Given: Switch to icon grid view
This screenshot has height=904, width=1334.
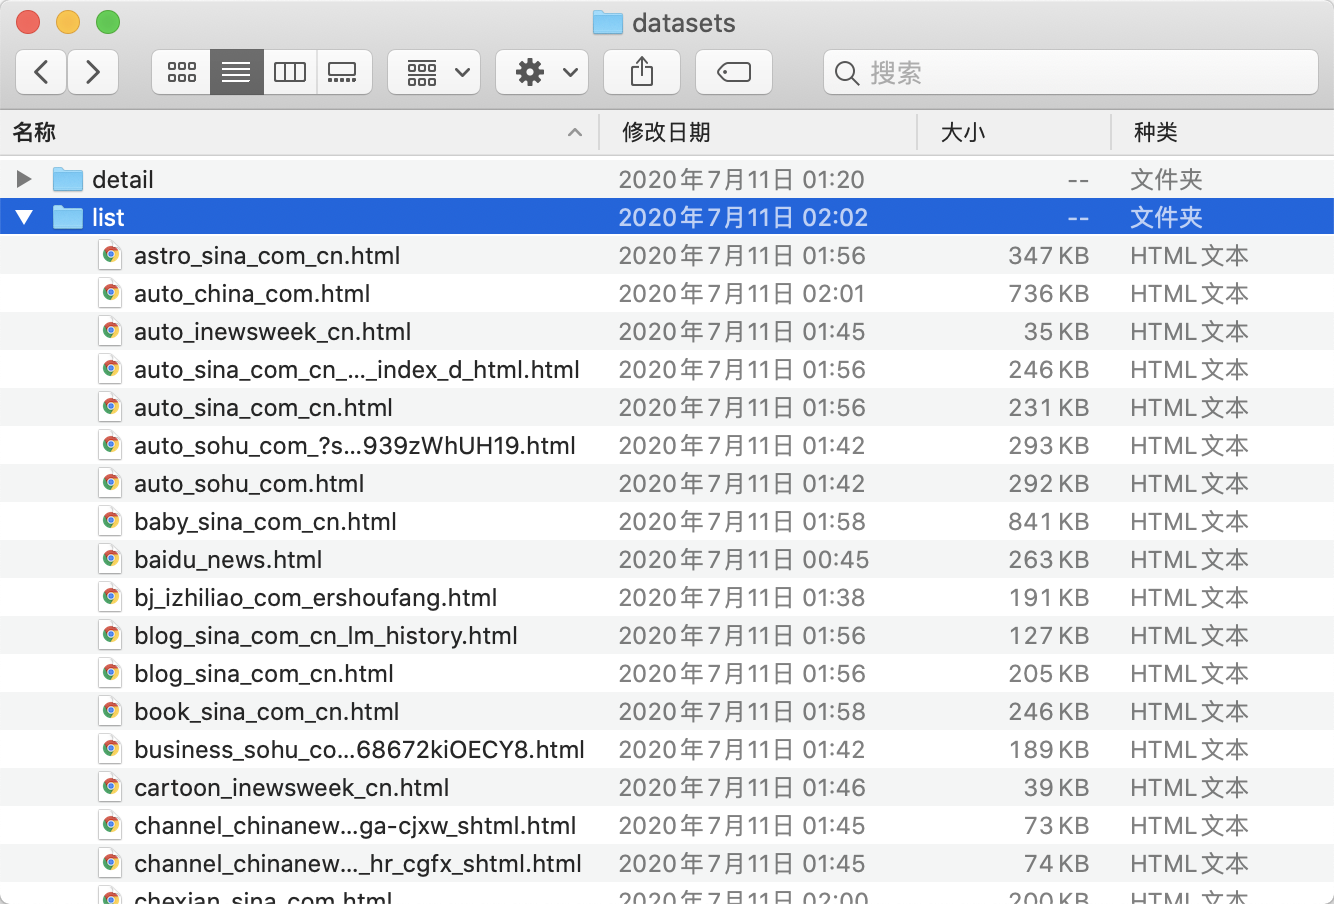Looking at the screenshot, I should 181,72.
